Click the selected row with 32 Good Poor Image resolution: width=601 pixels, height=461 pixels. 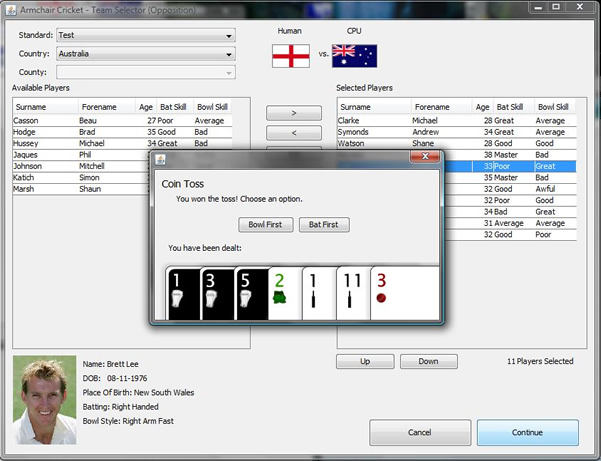pos(510,235)
